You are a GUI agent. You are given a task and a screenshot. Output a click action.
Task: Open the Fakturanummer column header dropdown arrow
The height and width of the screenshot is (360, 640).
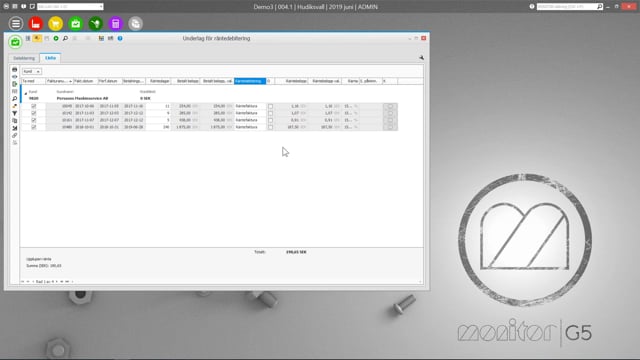point(70,81)
